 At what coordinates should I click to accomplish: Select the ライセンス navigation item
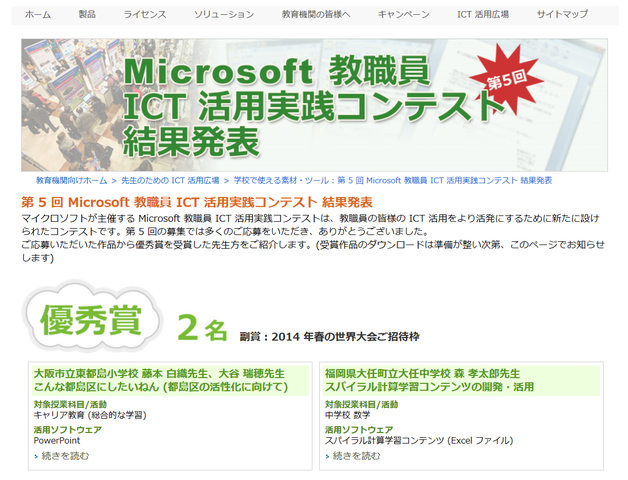click(x=145, y=14)
